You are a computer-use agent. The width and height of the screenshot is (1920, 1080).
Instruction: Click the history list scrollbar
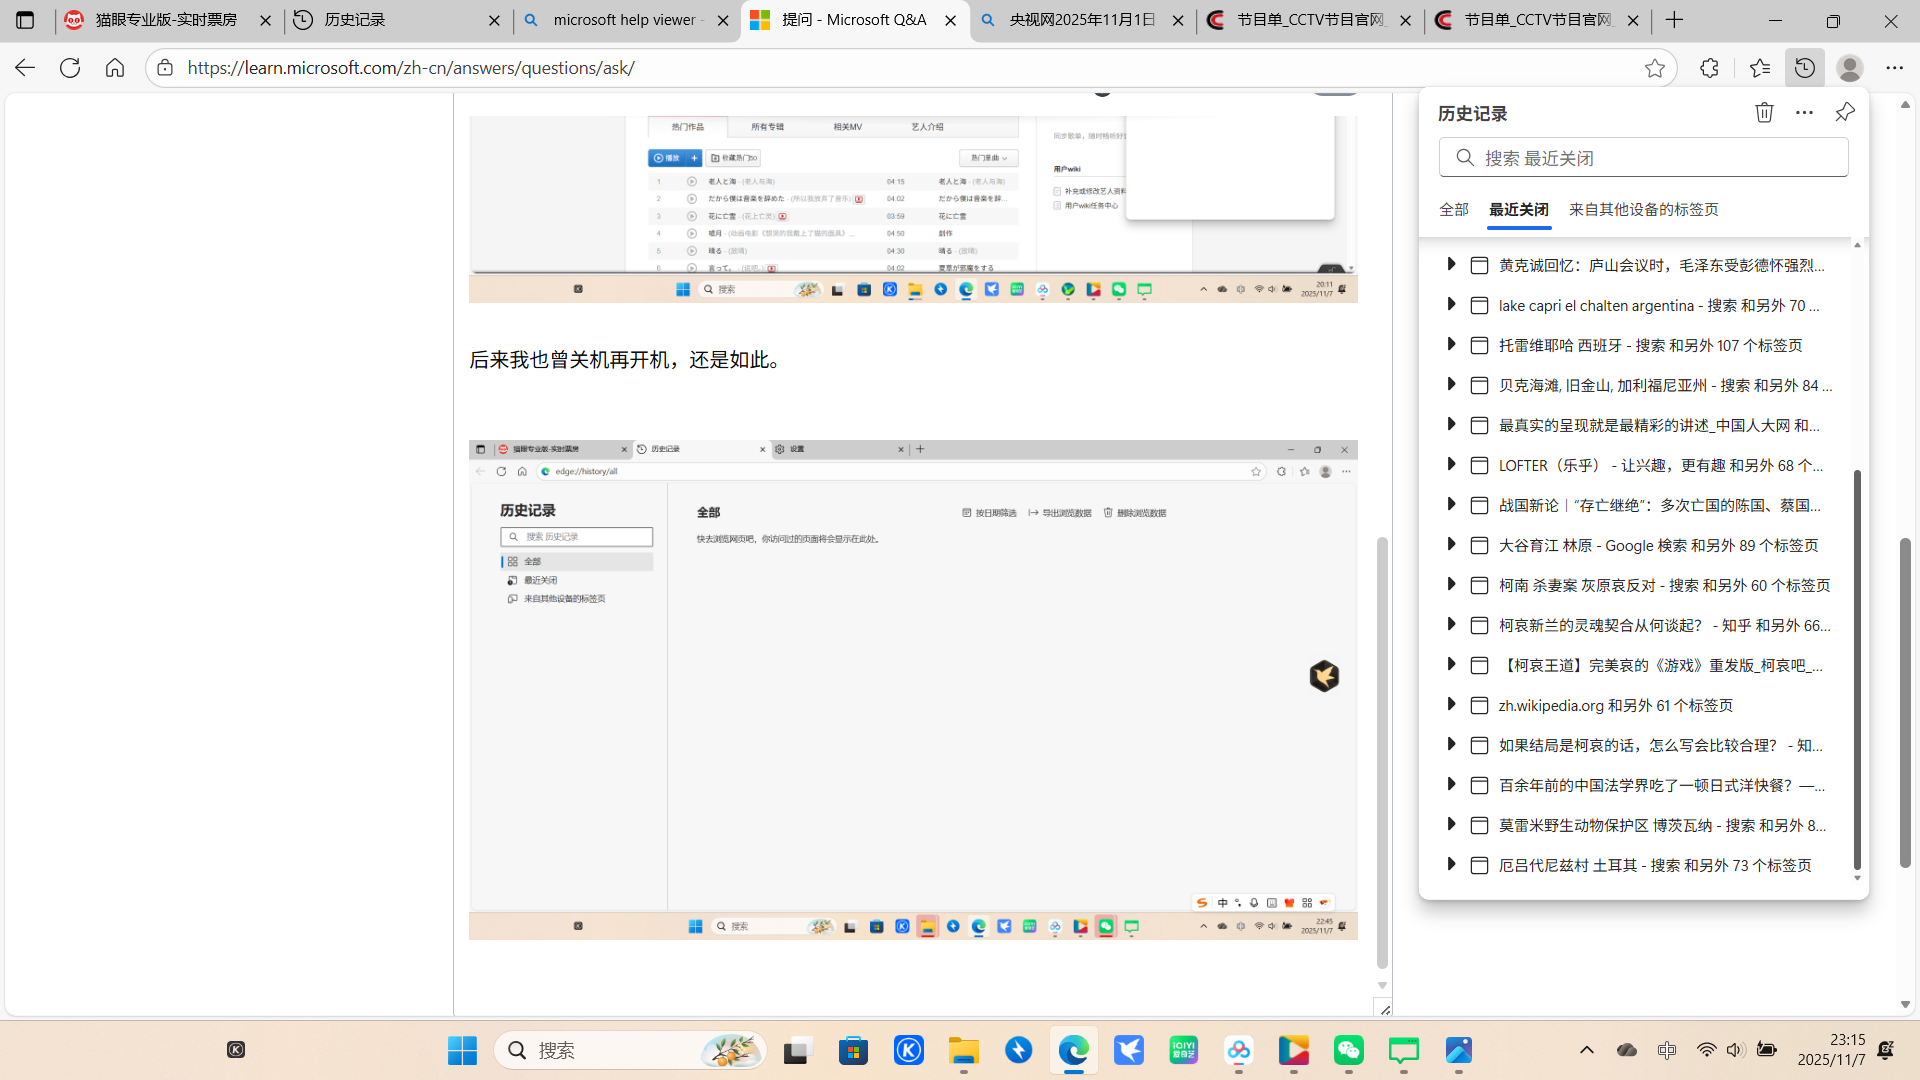click(1857, 670)
